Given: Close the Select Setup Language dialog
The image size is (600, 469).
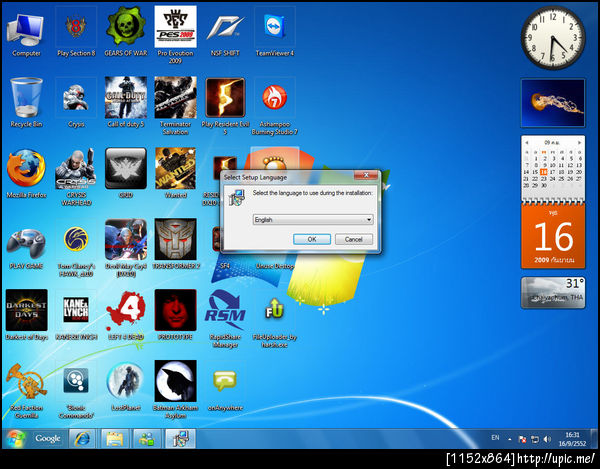Looking at the screenshot, I should (366, 175).
